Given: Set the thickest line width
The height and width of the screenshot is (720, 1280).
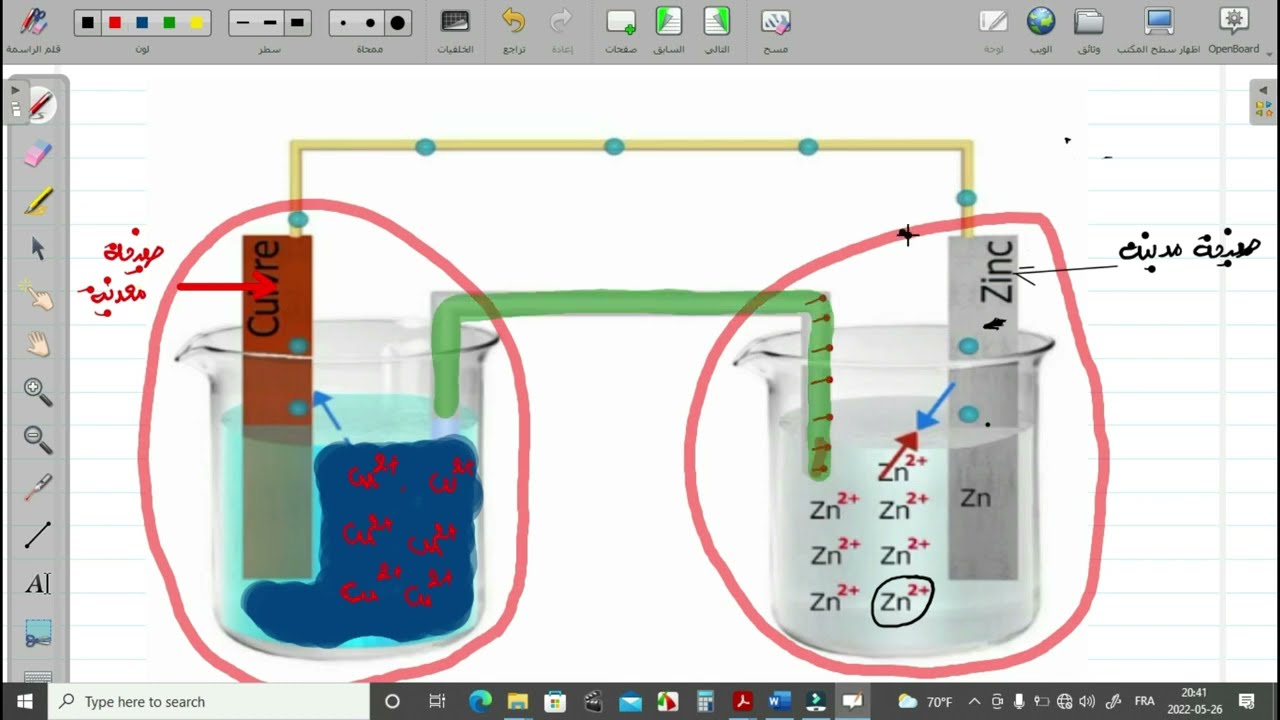Looking at the screenshot, I should tap(297, 22).
